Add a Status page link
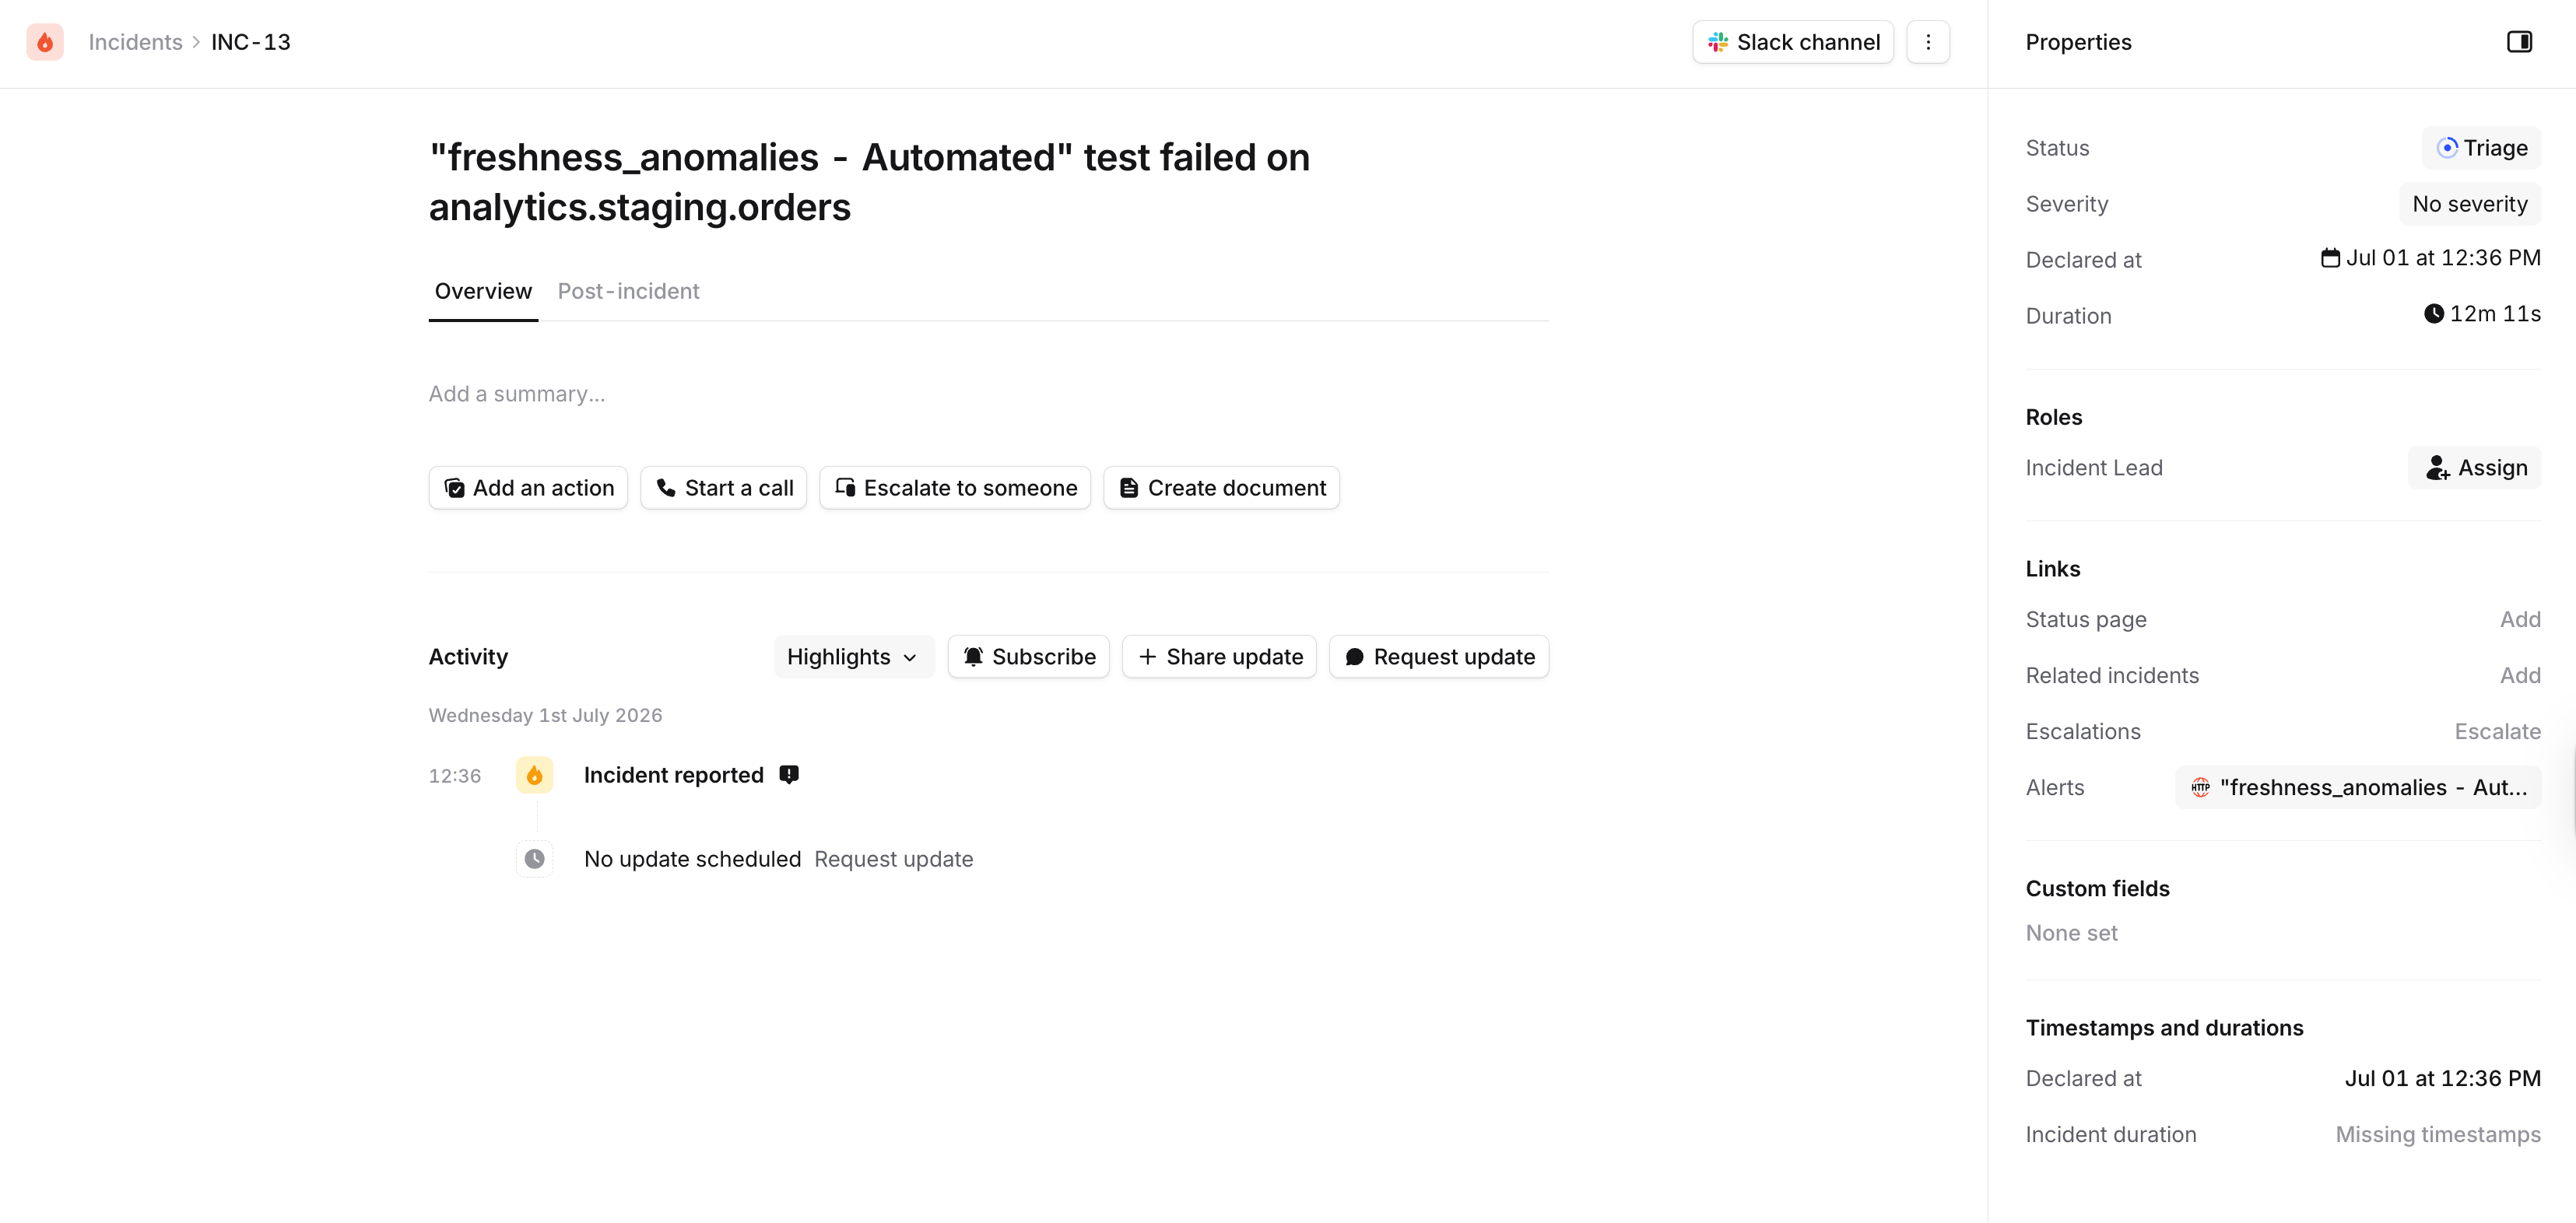The height and width of the screenshot is (1223, 2576). [2520, 620]
